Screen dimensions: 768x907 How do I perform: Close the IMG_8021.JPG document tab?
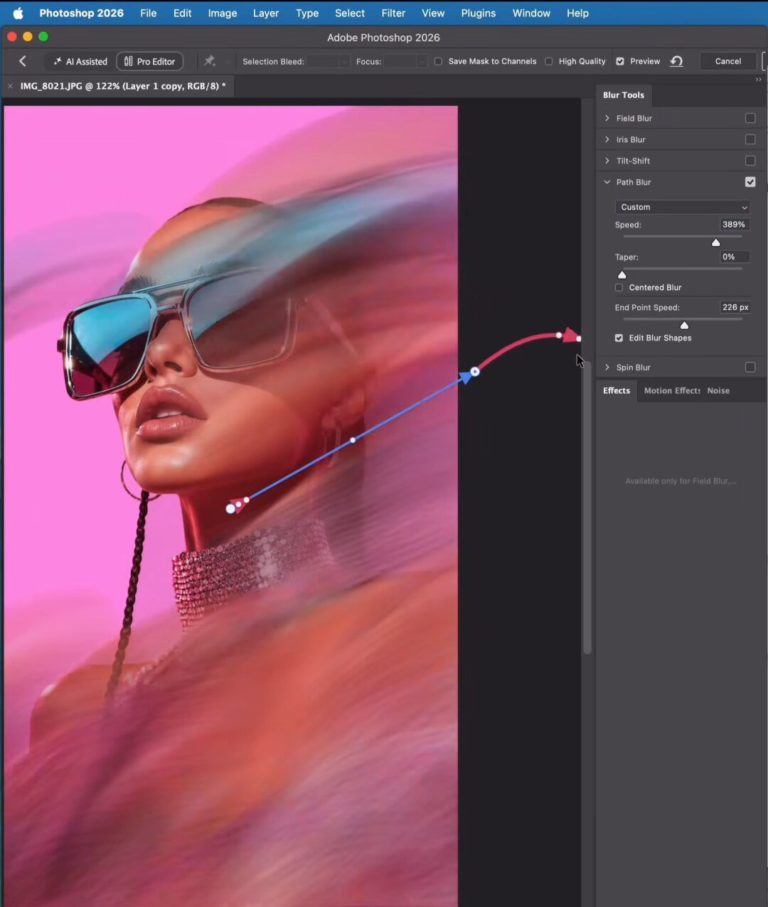tap(10, 86)
